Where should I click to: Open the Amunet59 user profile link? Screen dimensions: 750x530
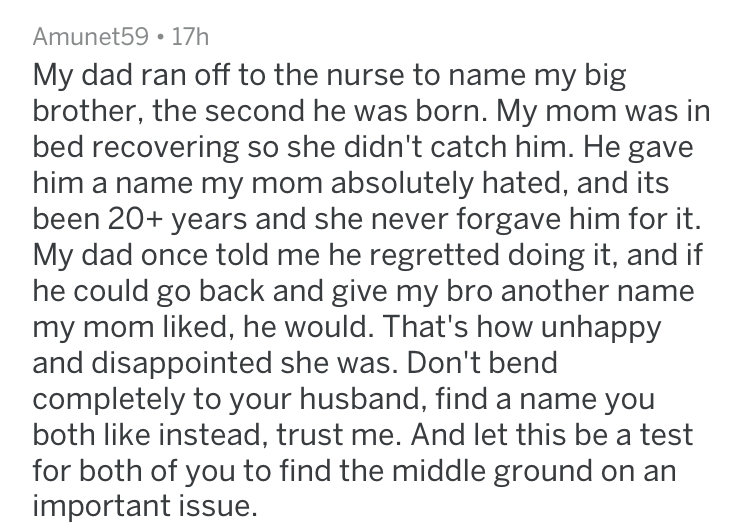pos(91,37)
